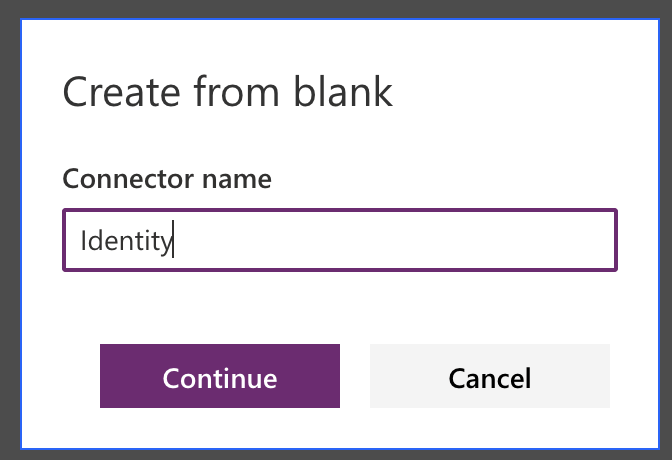Click blank dialog area below the buttons
The height and width of the screenshot is (460, 672).
(340, 428)
